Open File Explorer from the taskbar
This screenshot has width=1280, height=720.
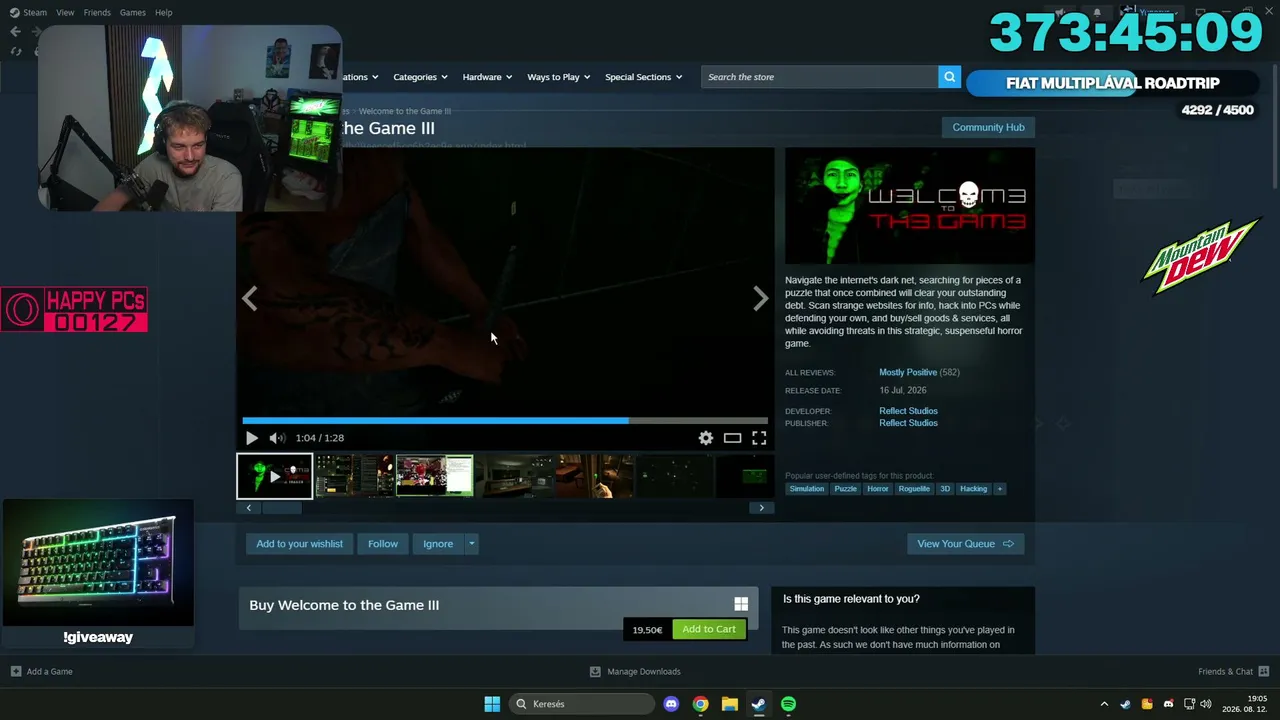point(730,704)
